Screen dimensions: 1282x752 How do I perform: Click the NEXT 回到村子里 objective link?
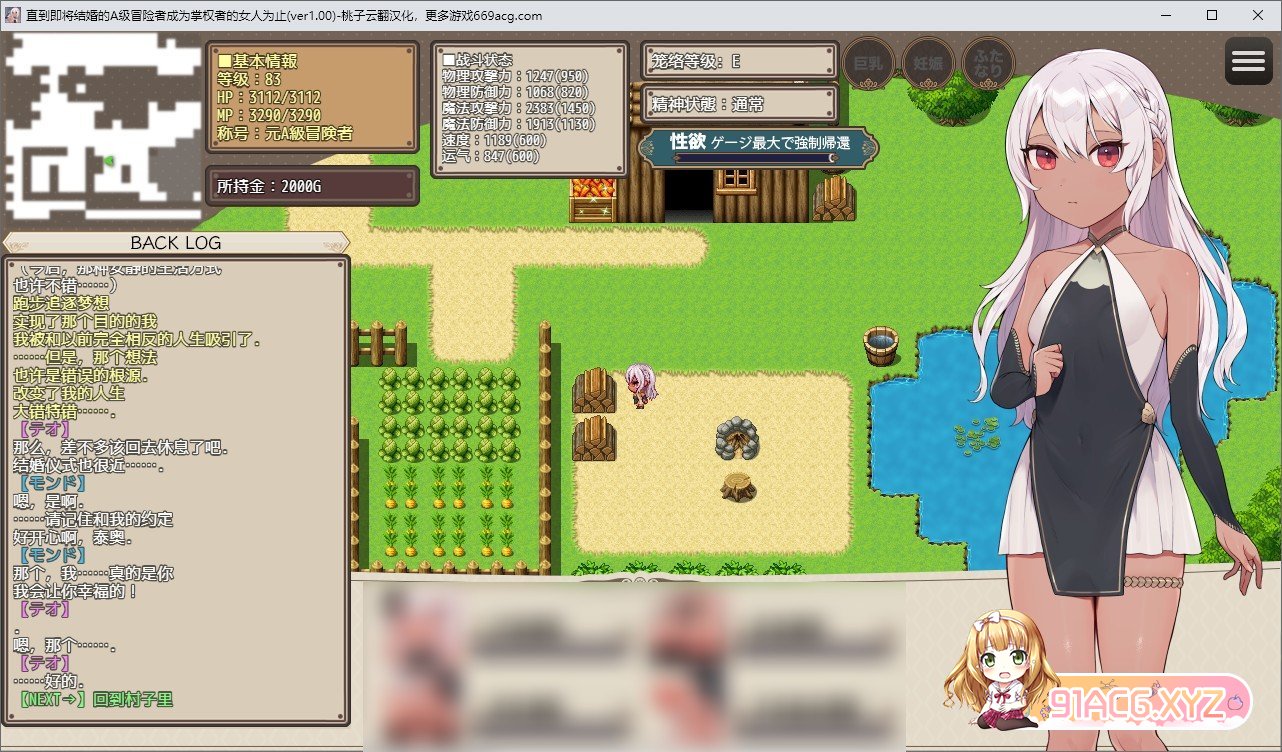coord(96,700)
